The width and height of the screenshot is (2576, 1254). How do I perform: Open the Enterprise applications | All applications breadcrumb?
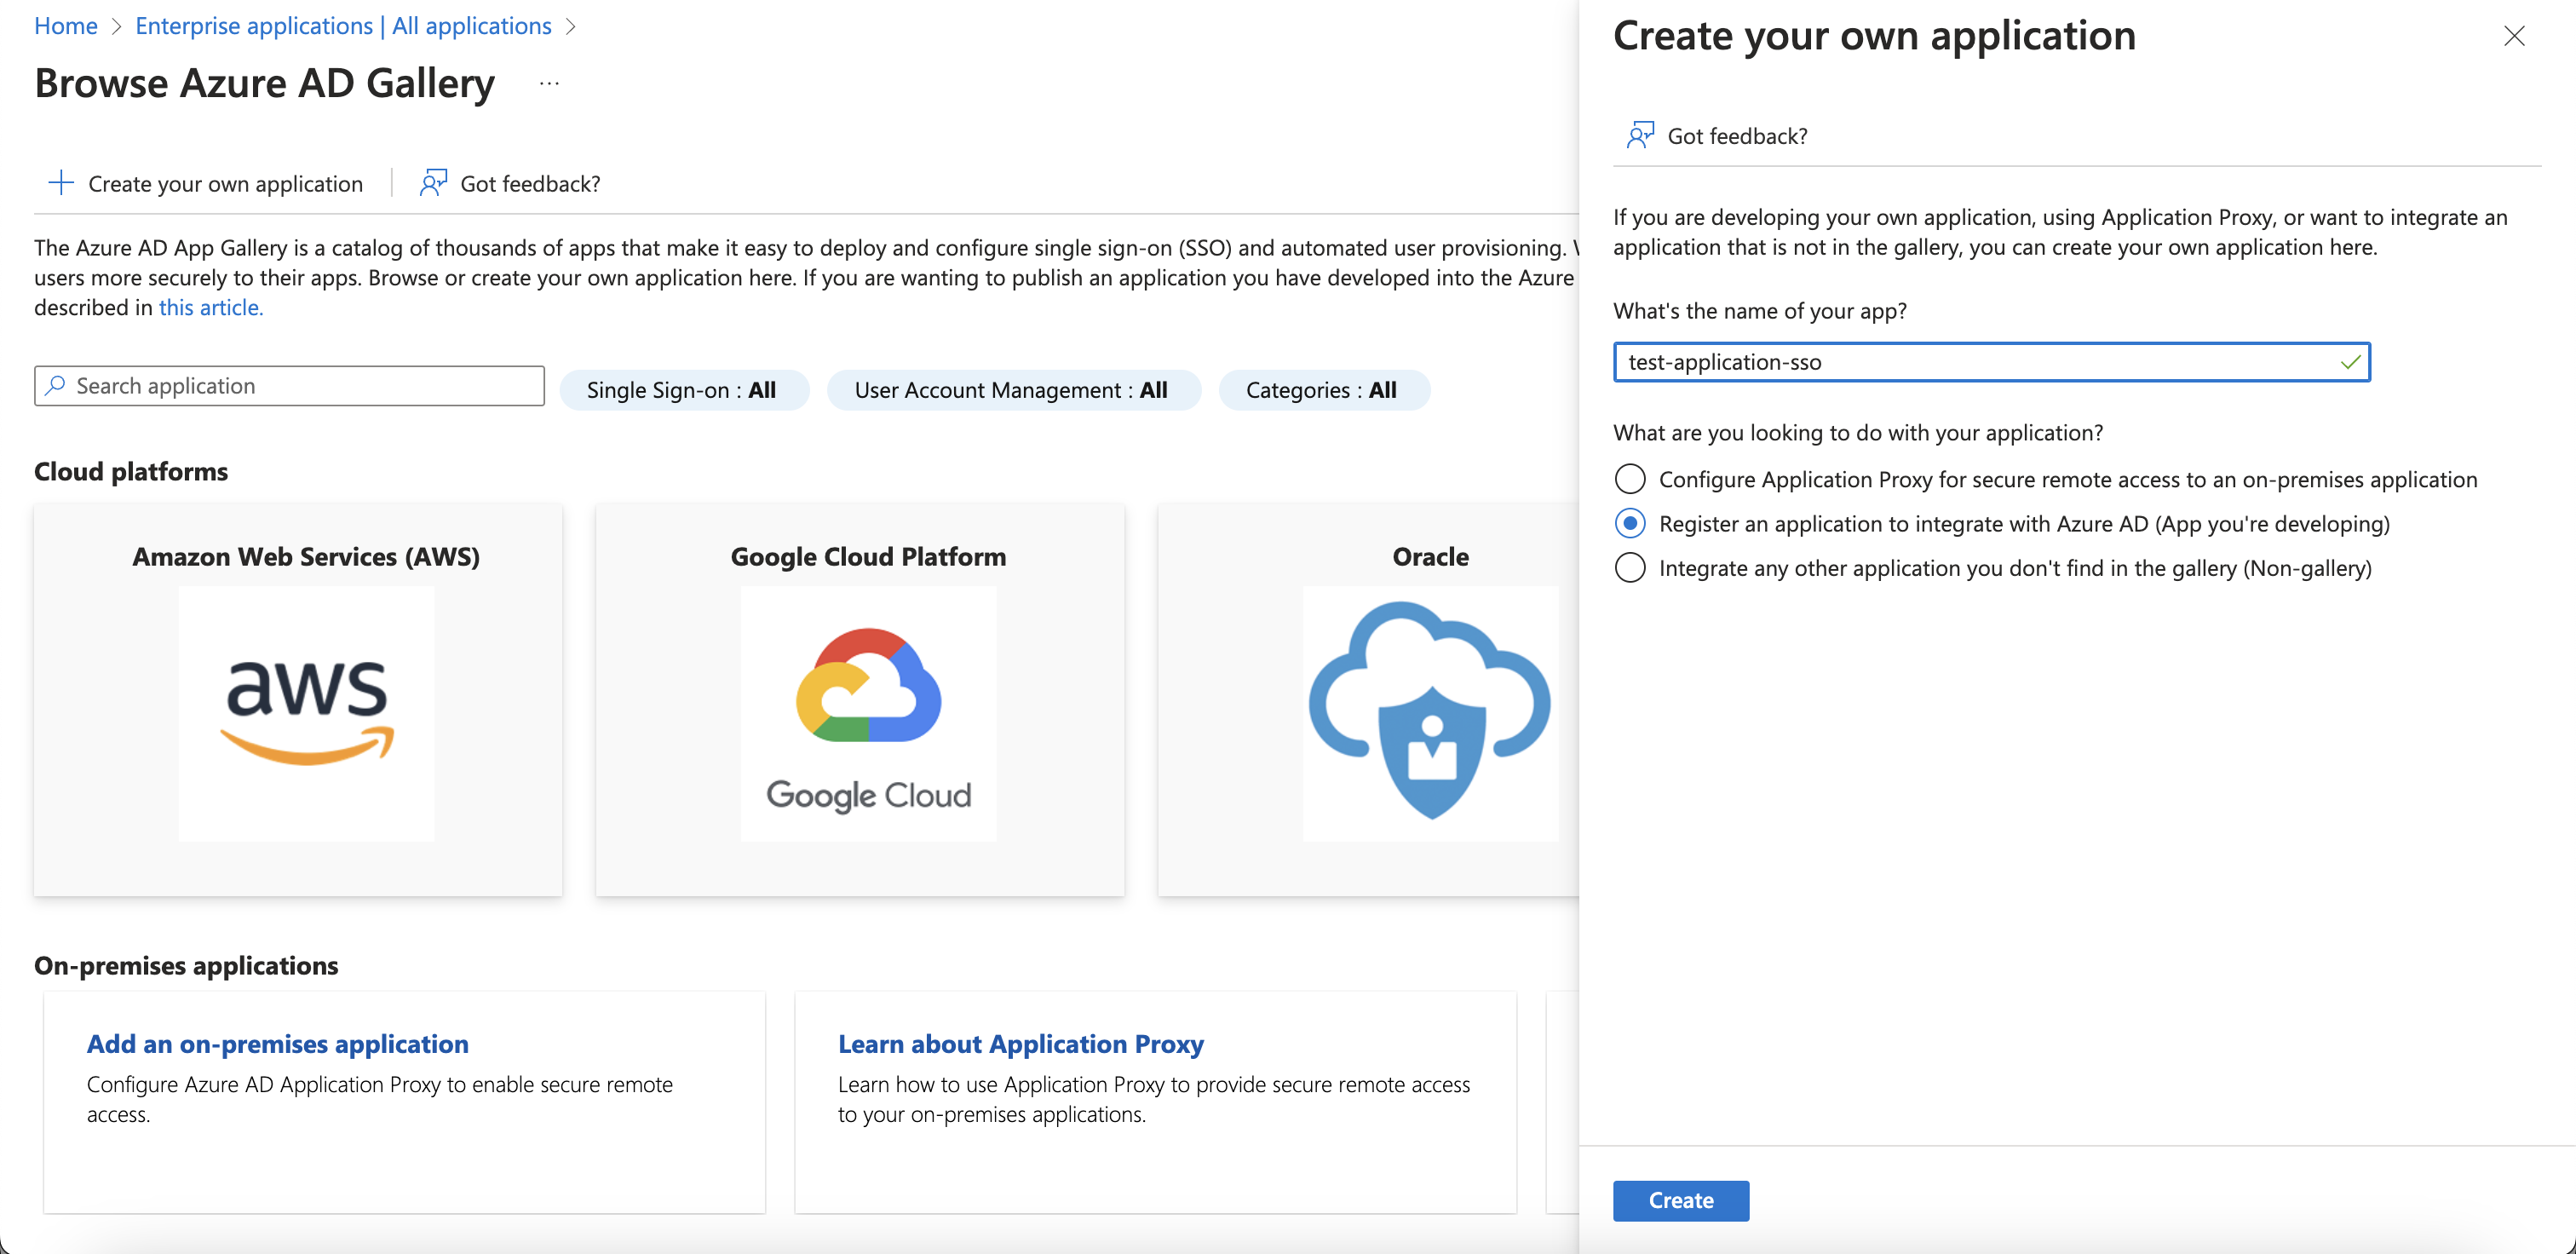tap(343, 26)
